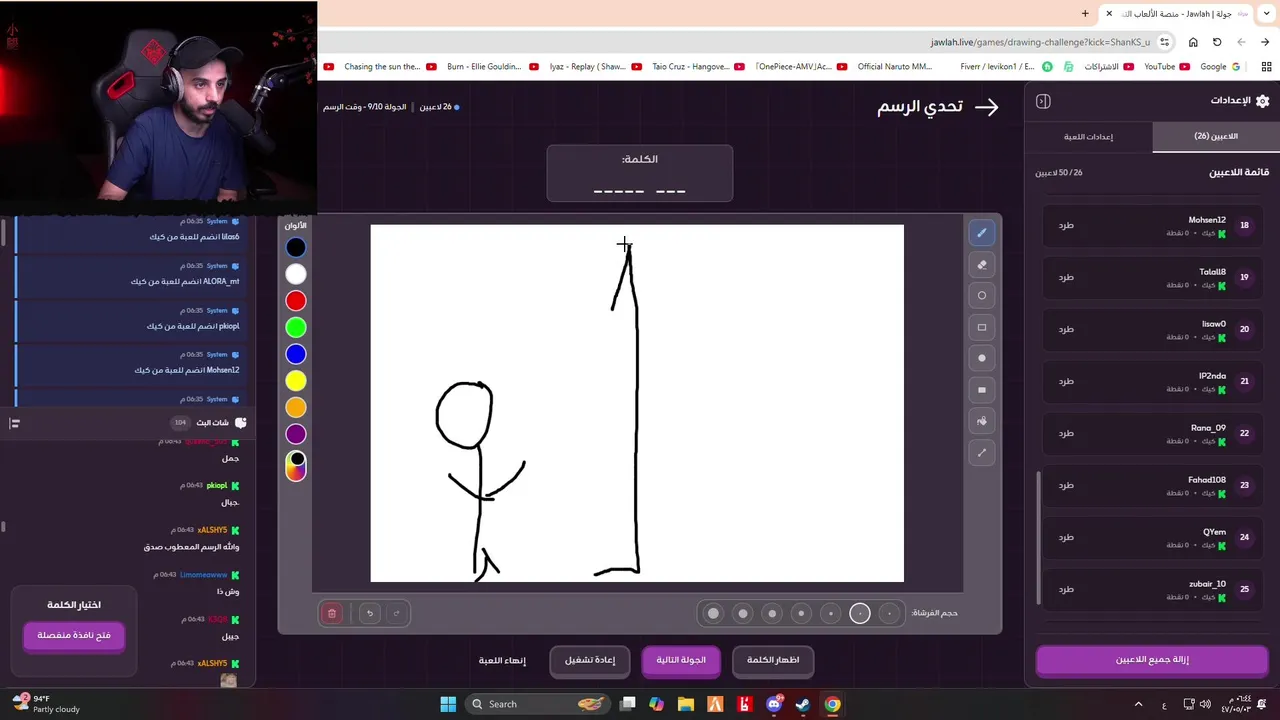Click إزالة جميع اللاعبين button
The width and height of the screenshot is (1280, 720).
coord(1152,660)
